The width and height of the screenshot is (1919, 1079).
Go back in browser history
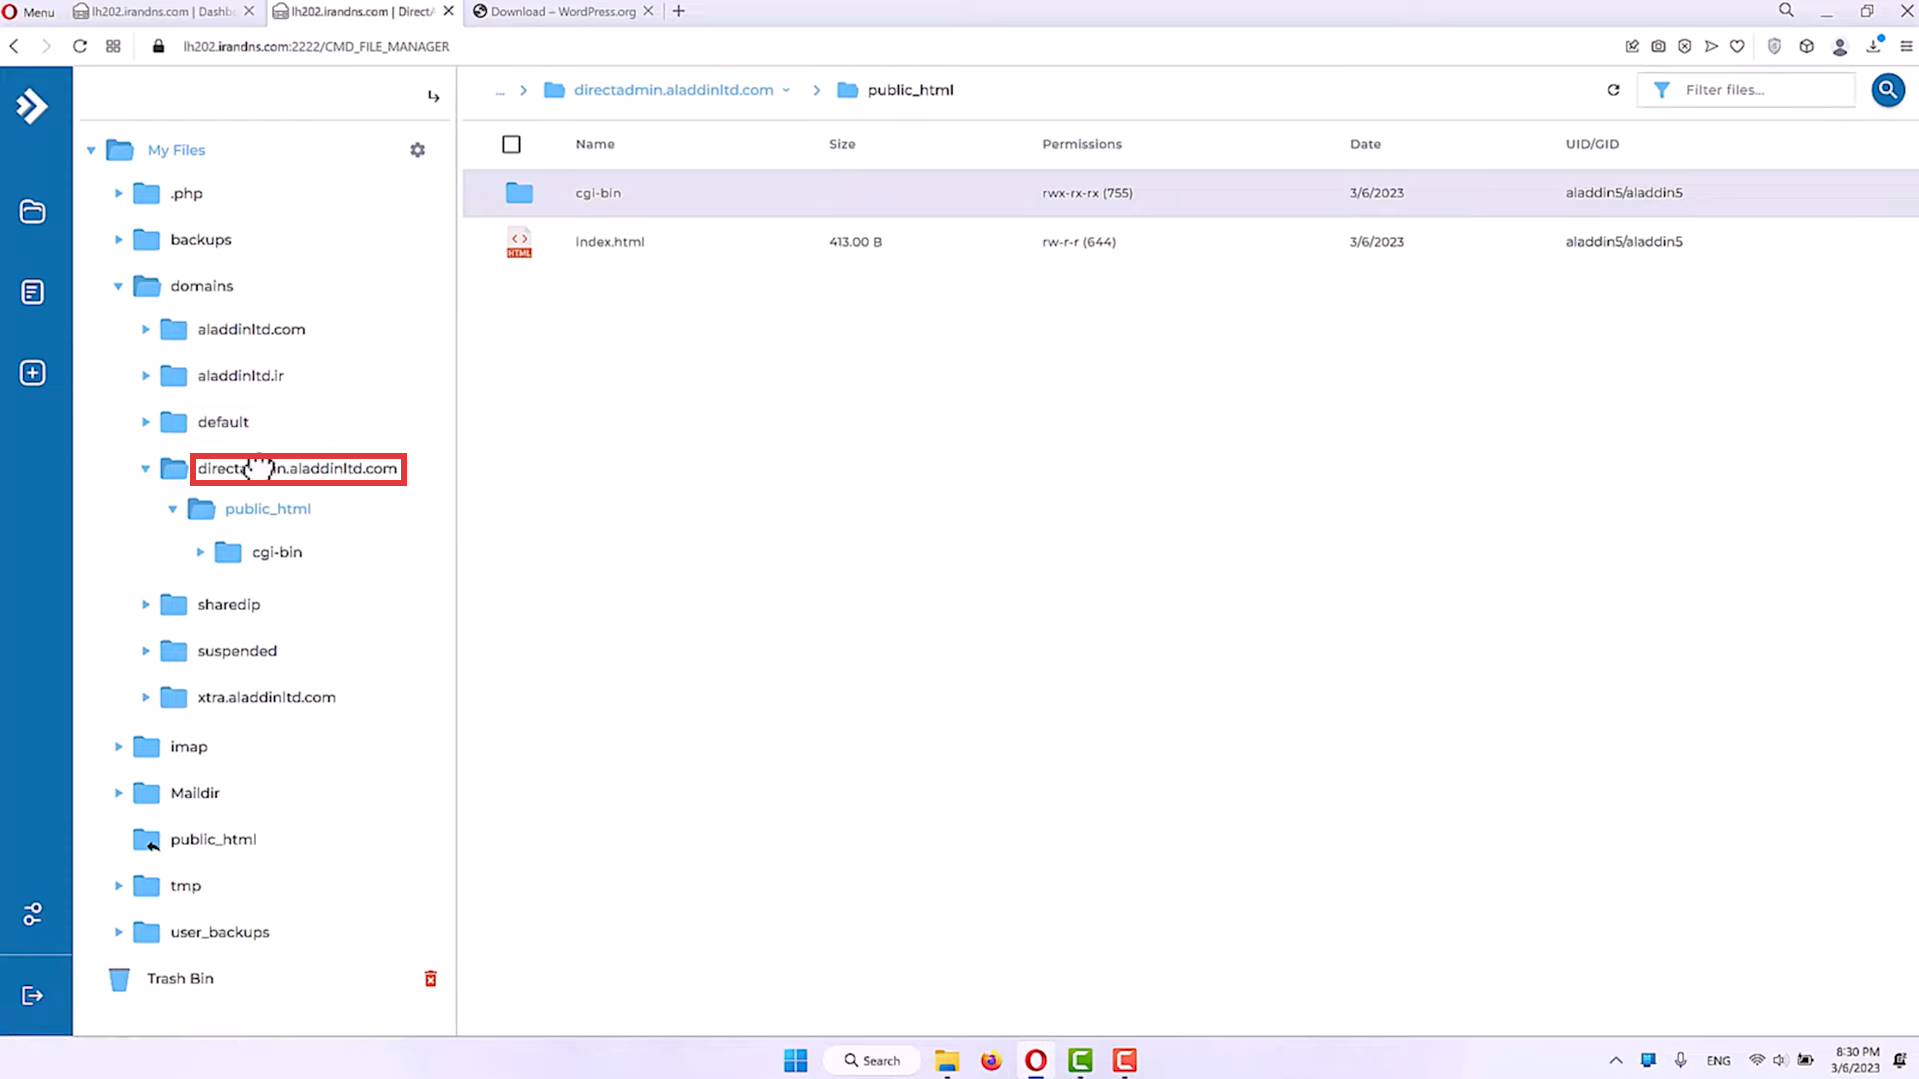click(x=14, y=46)
